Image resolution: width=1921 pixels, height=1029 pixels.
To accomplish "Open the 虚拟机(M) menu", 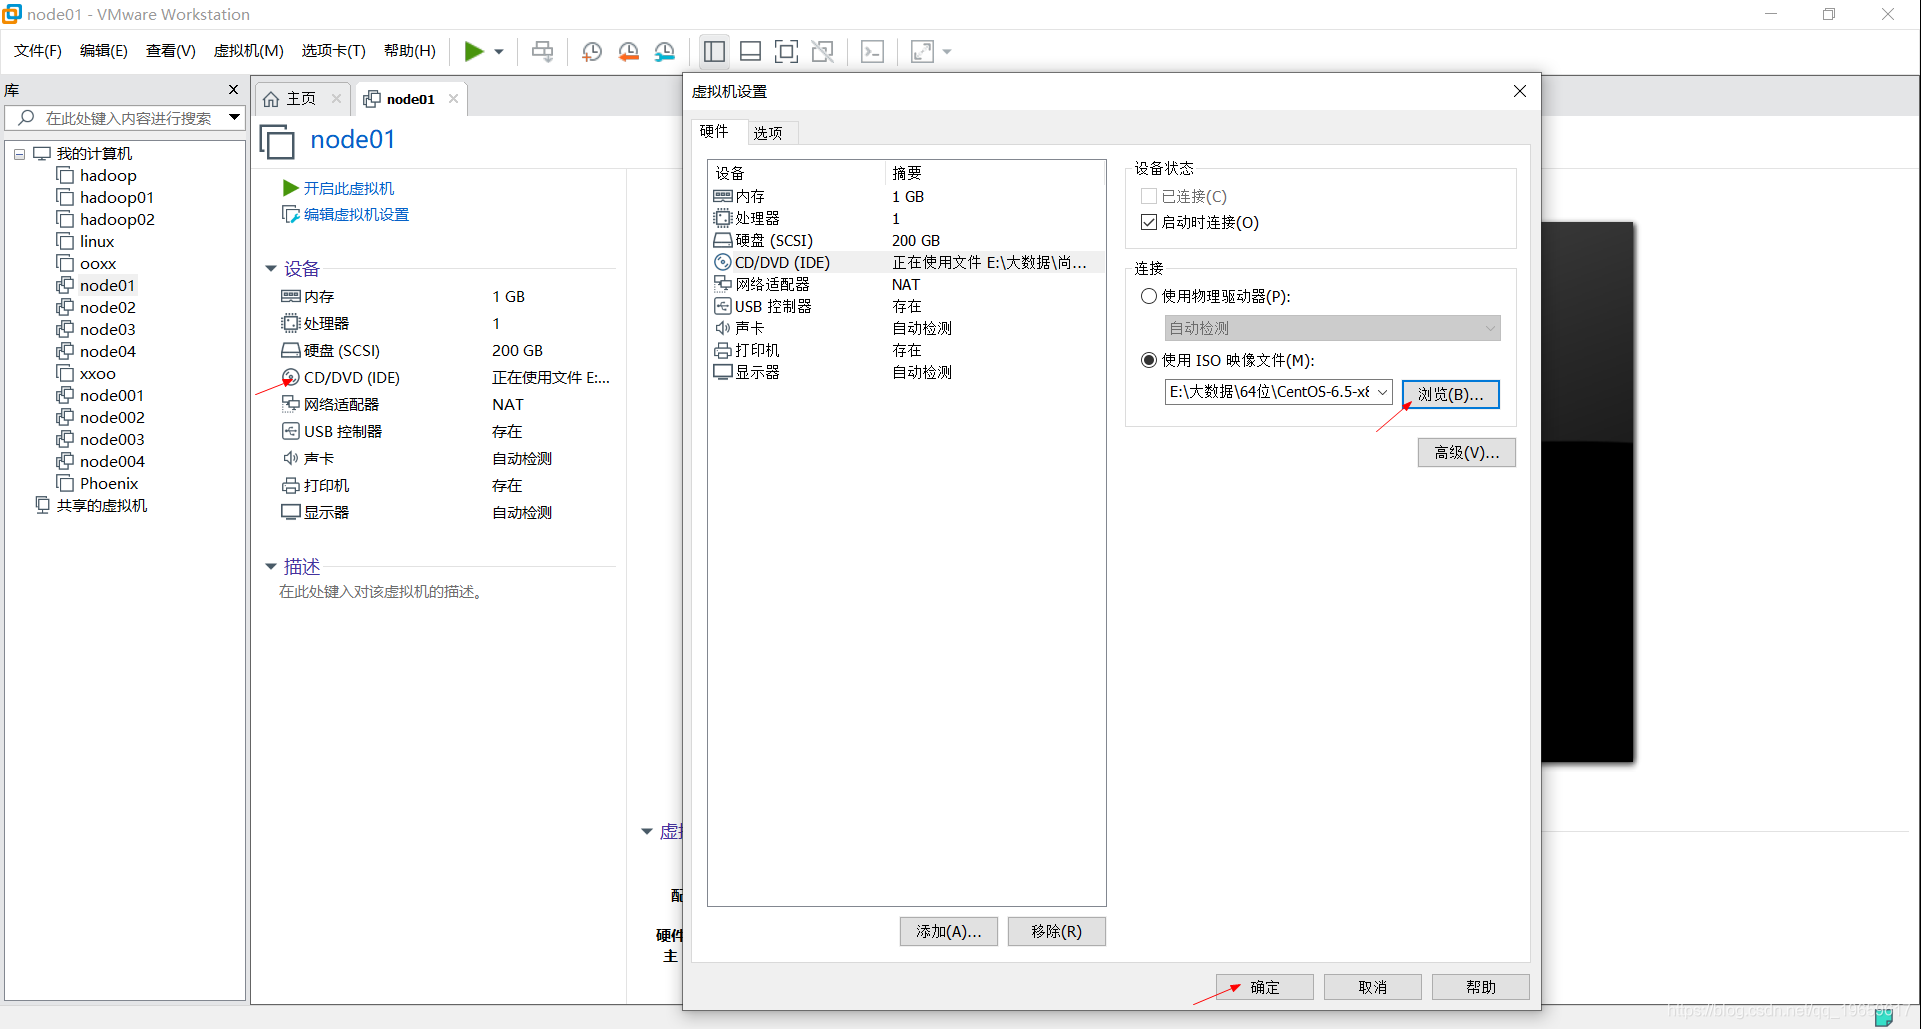I will point(249,51).
